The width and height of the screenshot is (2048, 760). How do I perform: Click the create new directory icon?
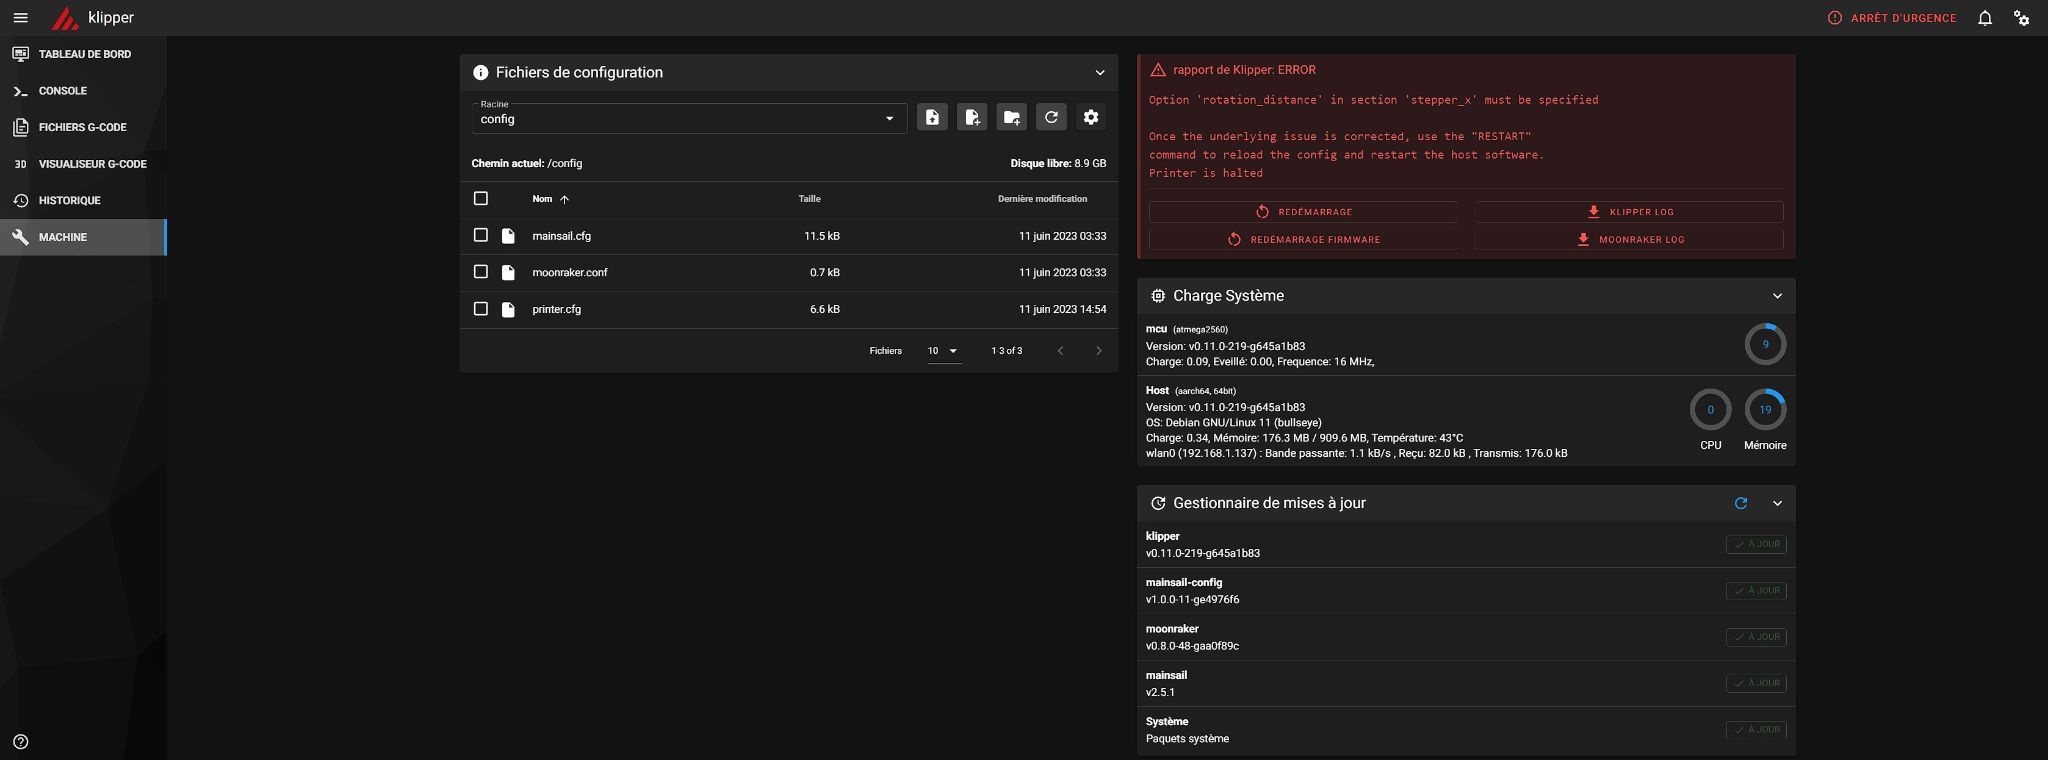coord(1011,118)
